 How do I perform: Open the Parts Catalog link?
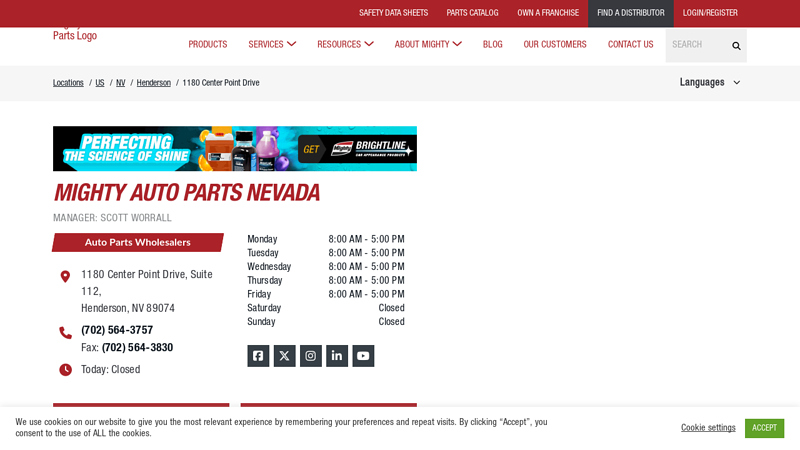click(x=472, y=13)
